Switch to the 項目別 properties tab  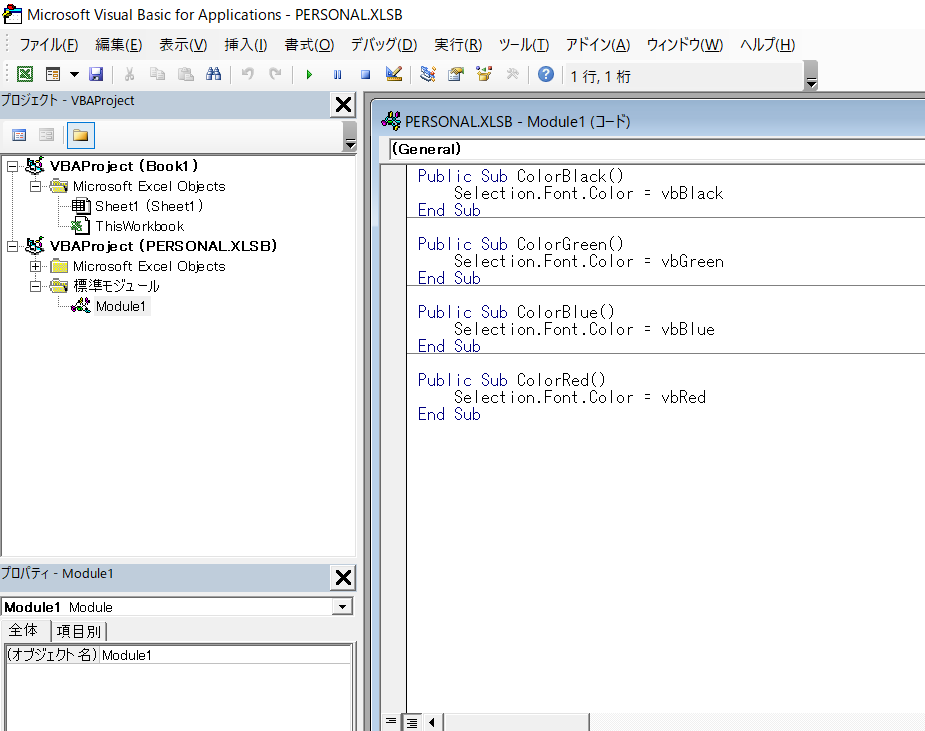(x=79, y=631)
